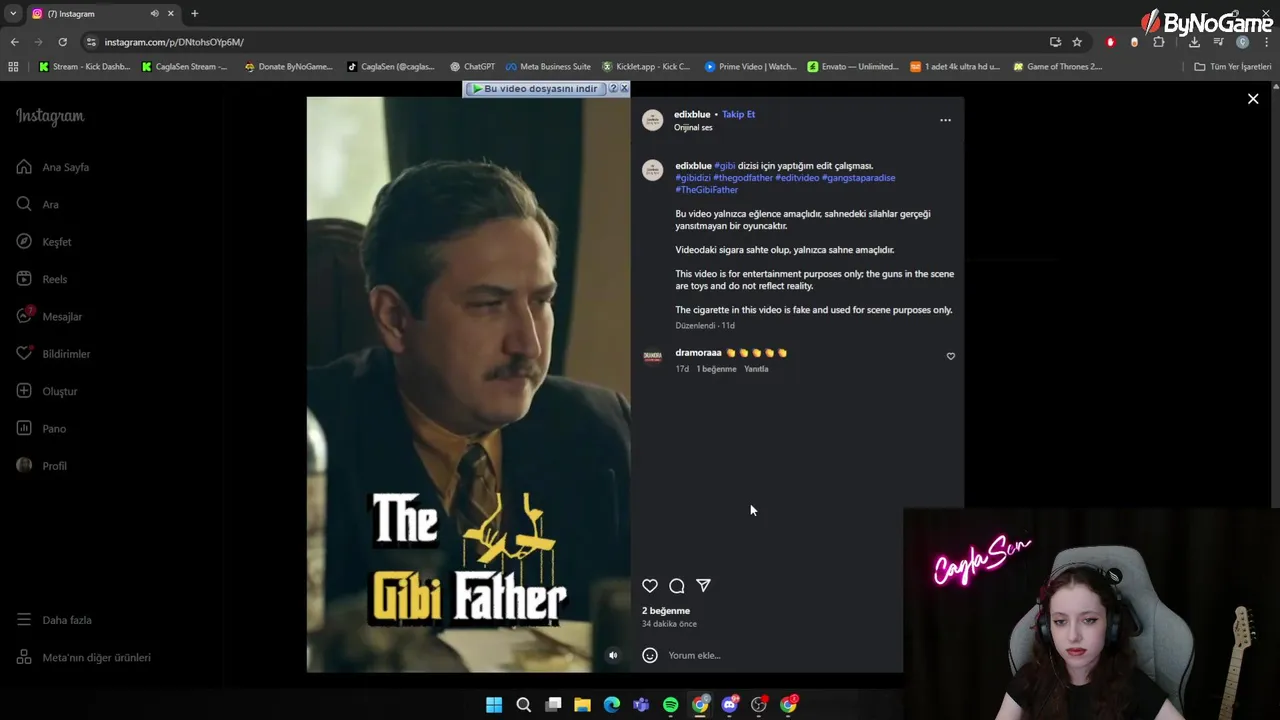Open File Explorer from taskbar
Viewport: 1280px width, 720px height.
582,705
